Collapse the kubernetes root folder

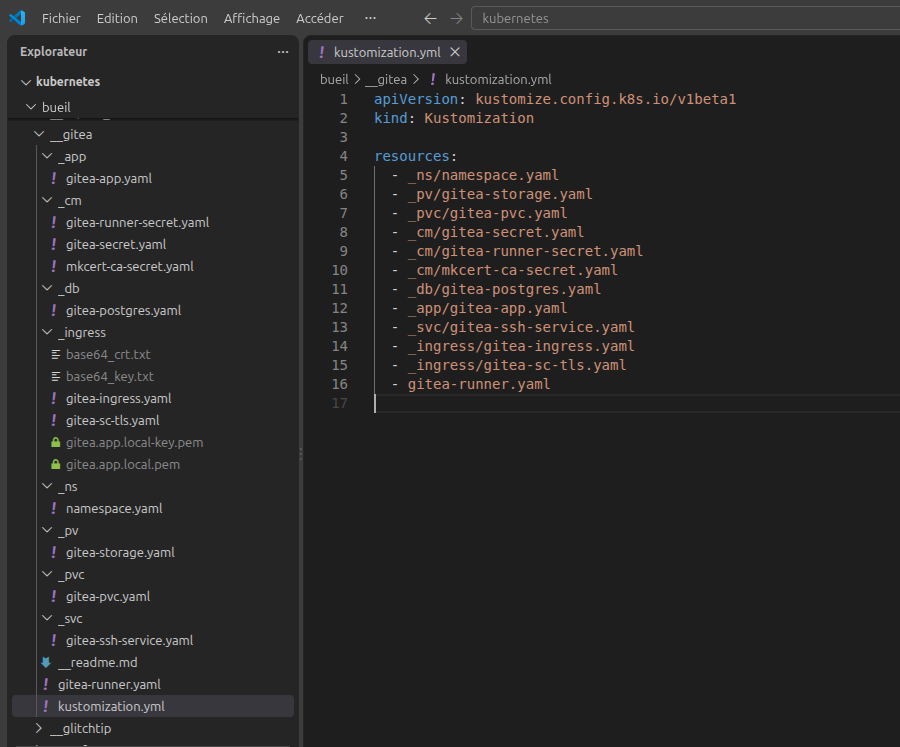[26, 82]
